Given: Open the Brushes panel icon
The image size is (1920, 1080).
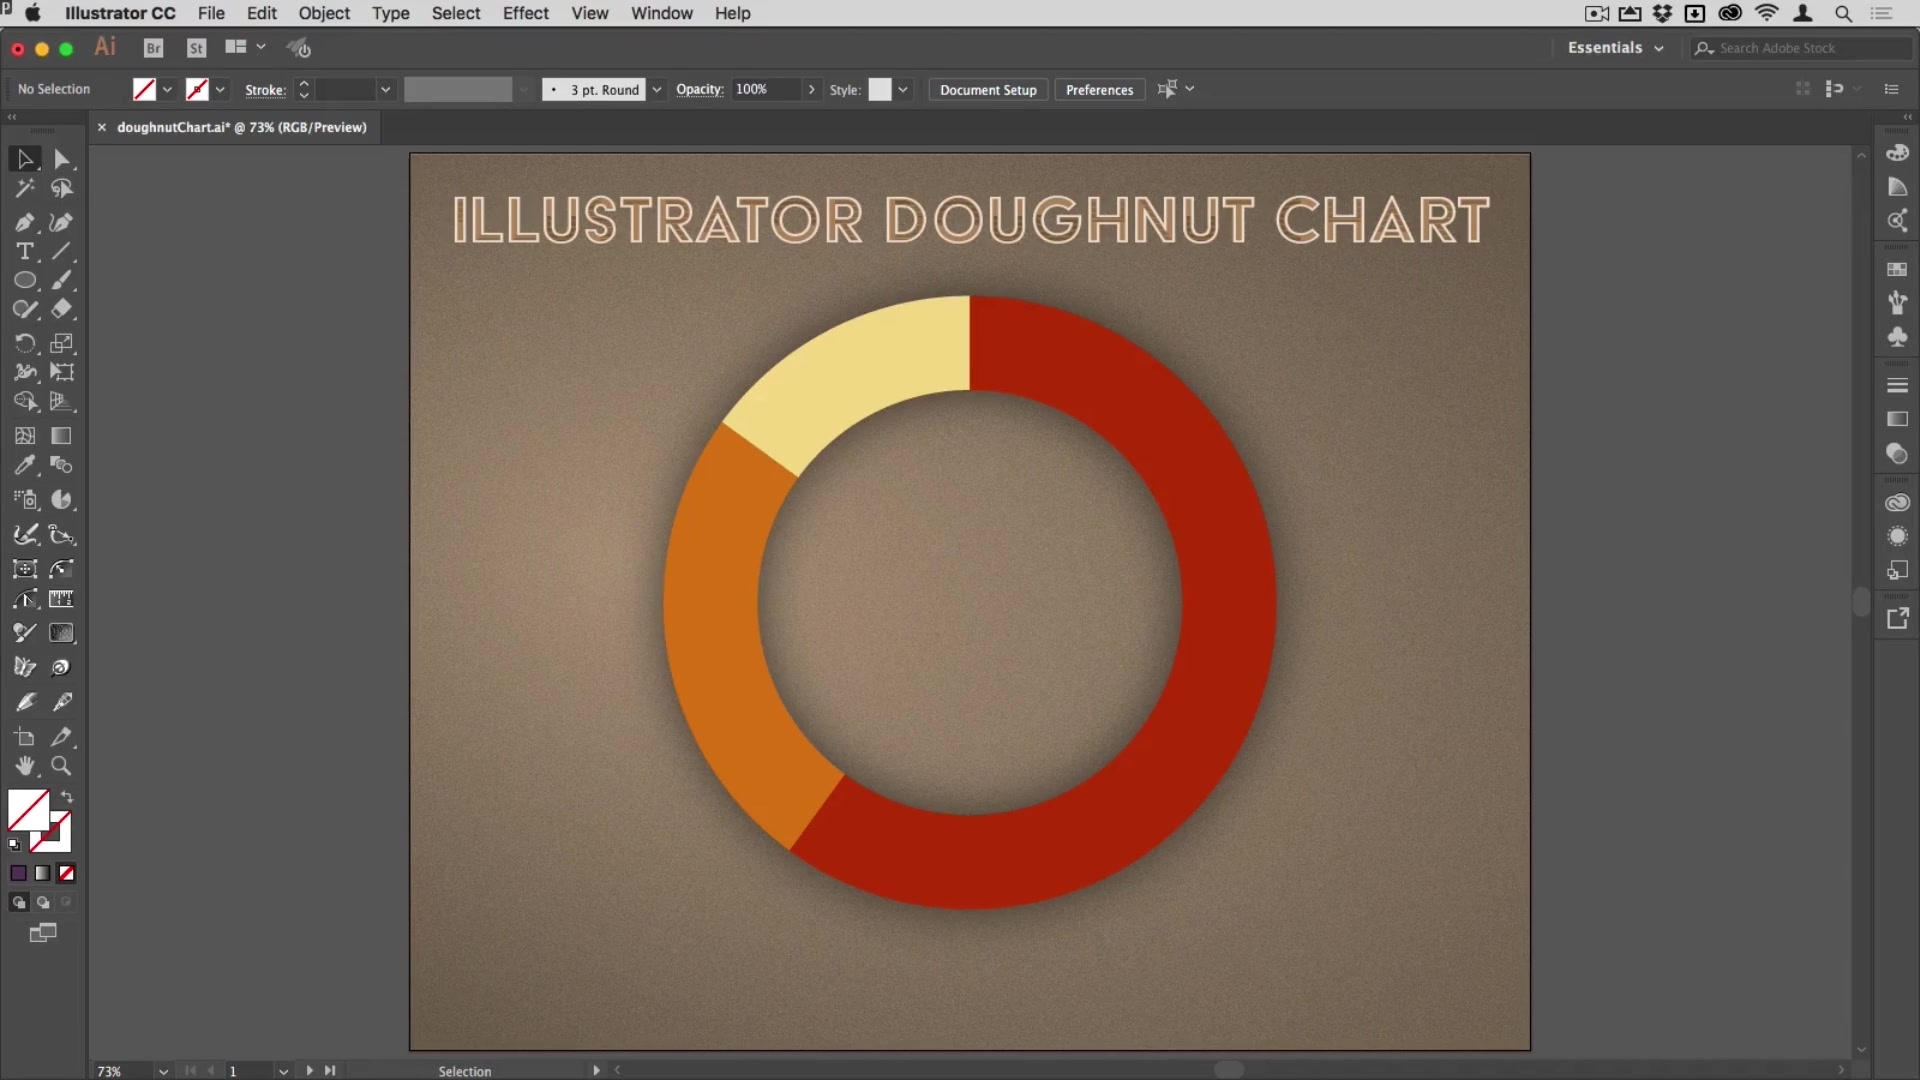Looking at the screenshot, I should click(x=1897, y=303).
